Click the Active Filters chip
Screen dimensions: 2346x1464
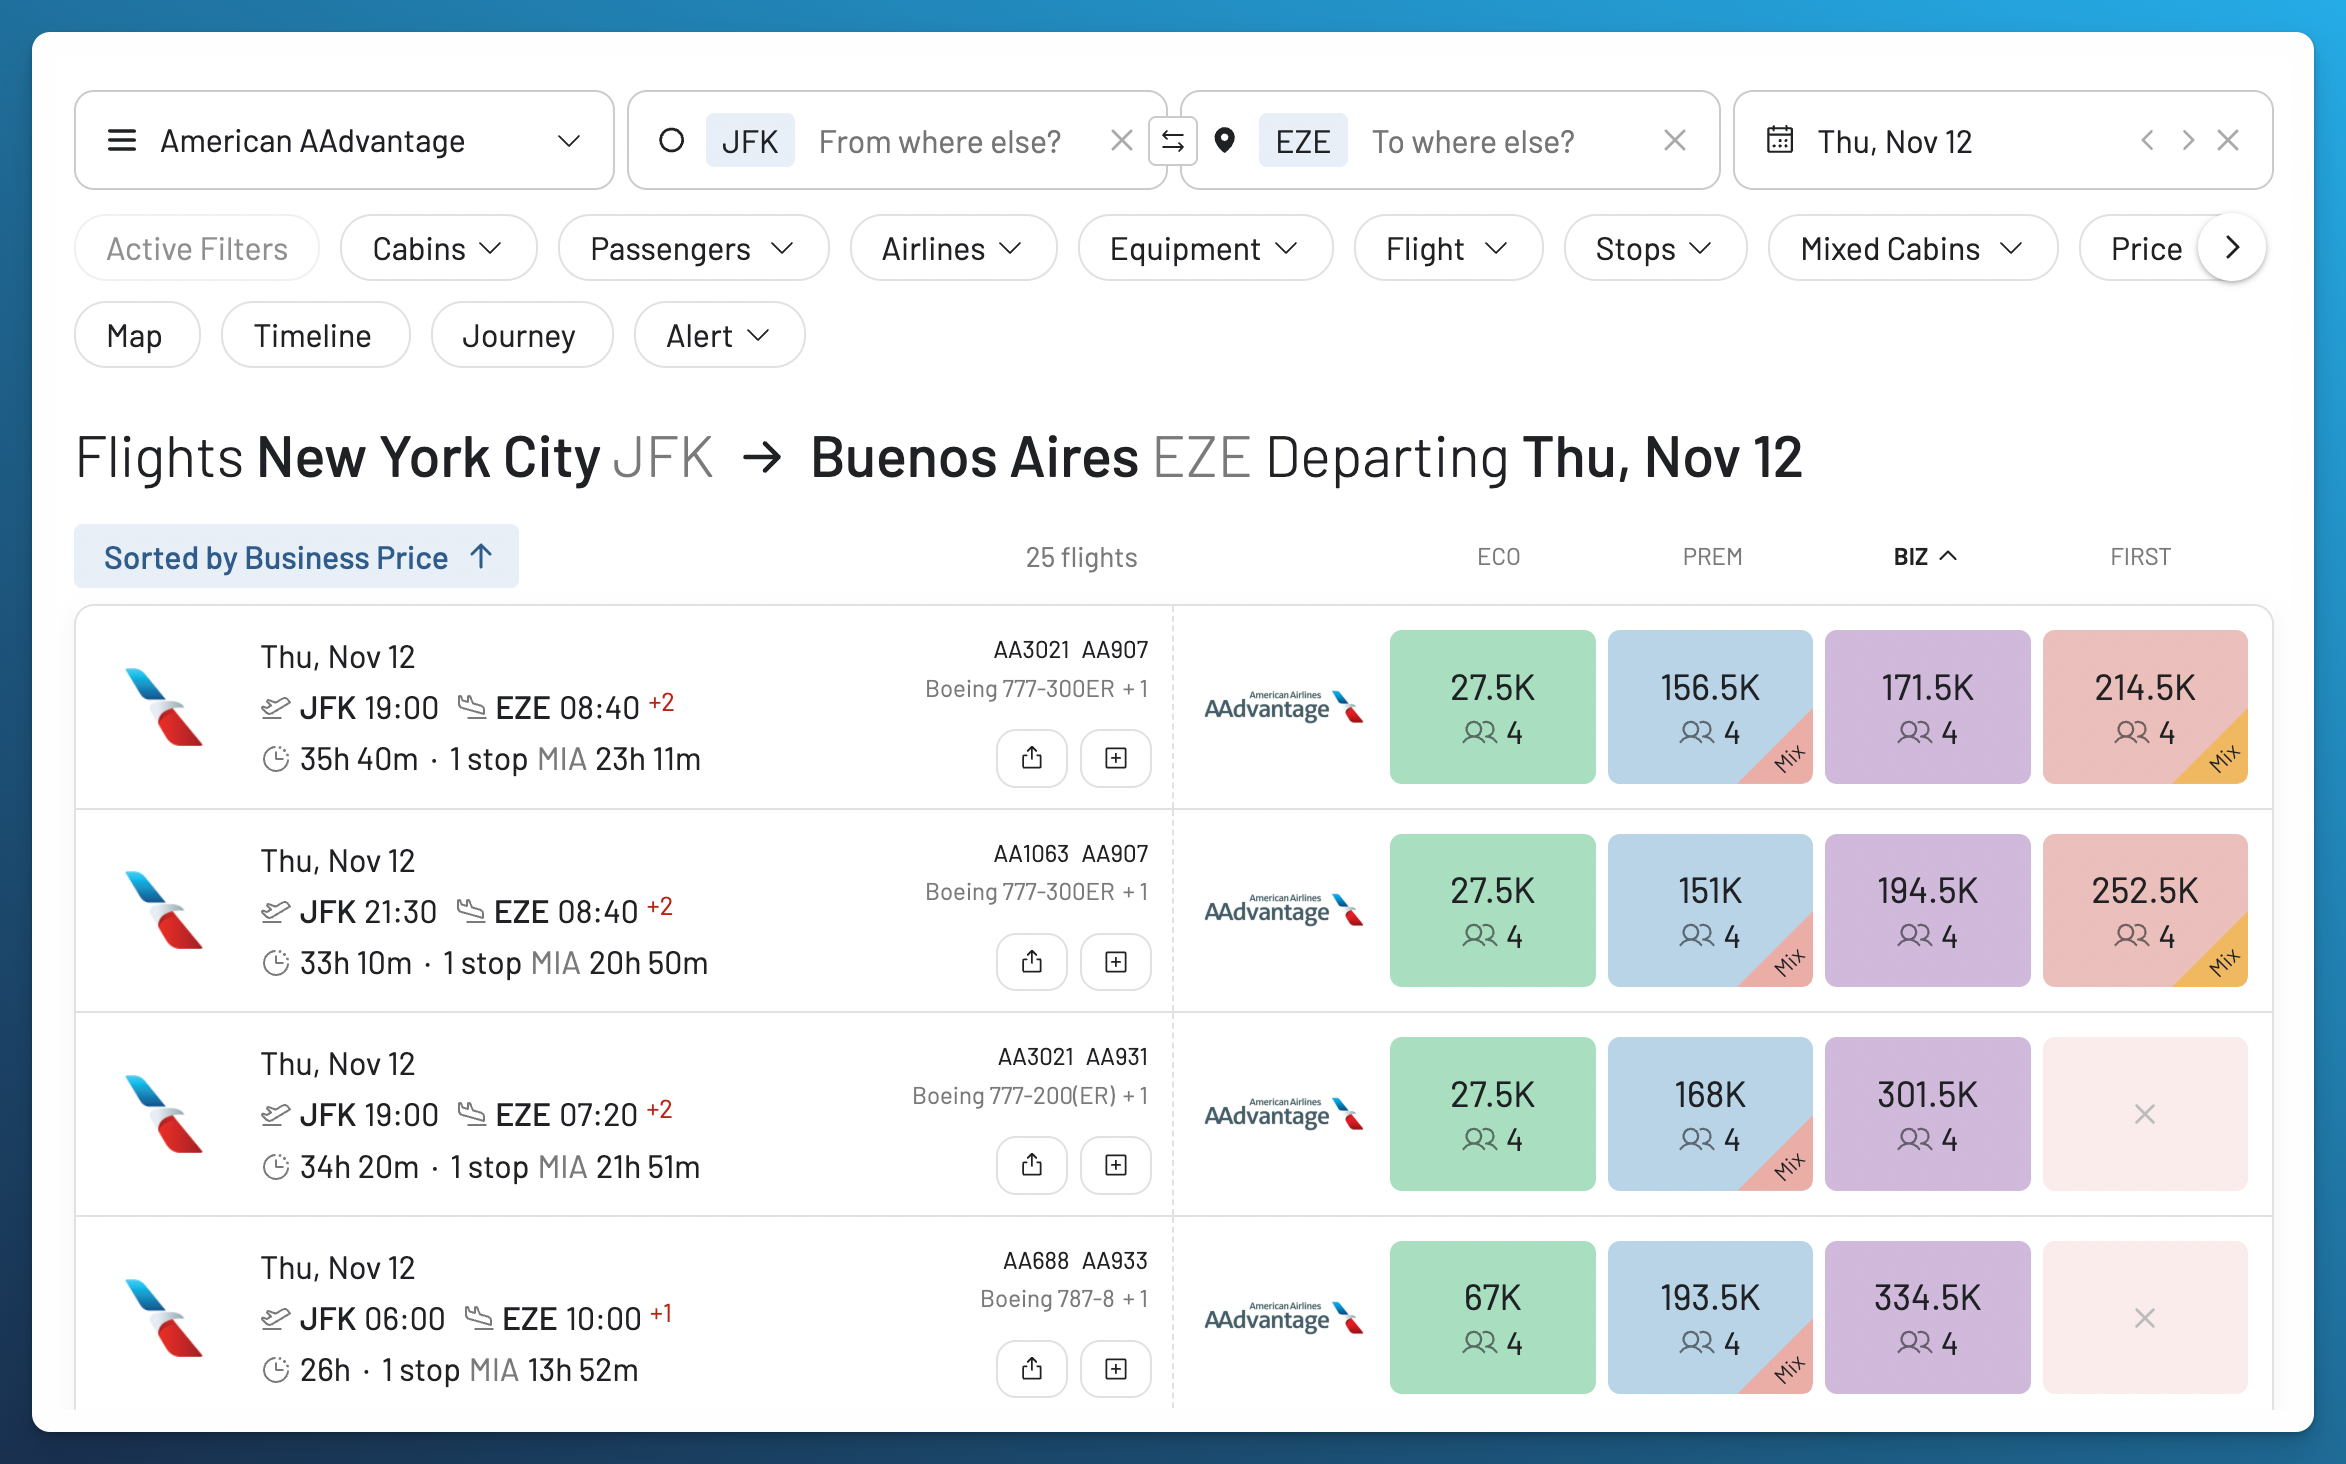click(197, 248)
